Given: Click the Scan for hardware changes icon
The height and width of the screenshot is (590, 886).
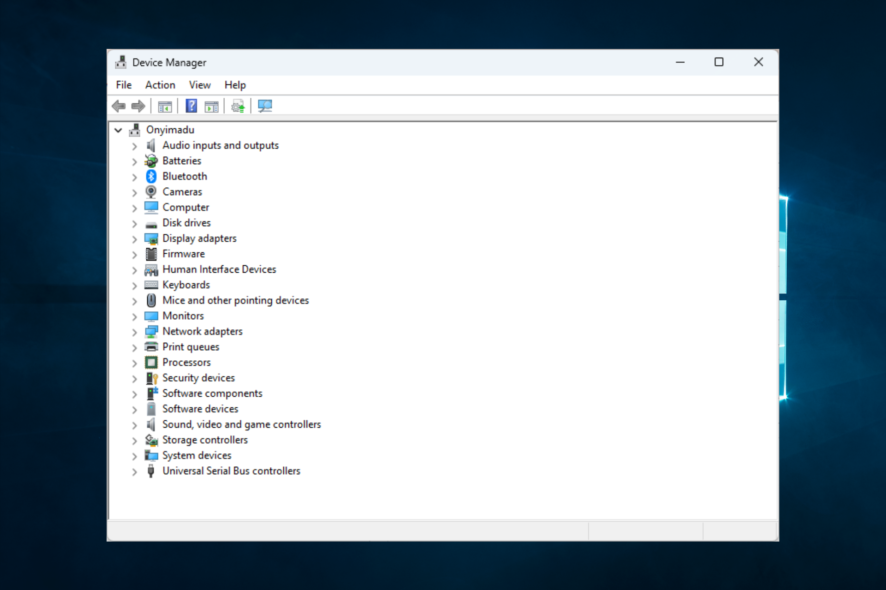Looking at the screenshot, I should (x=264, y=106).
